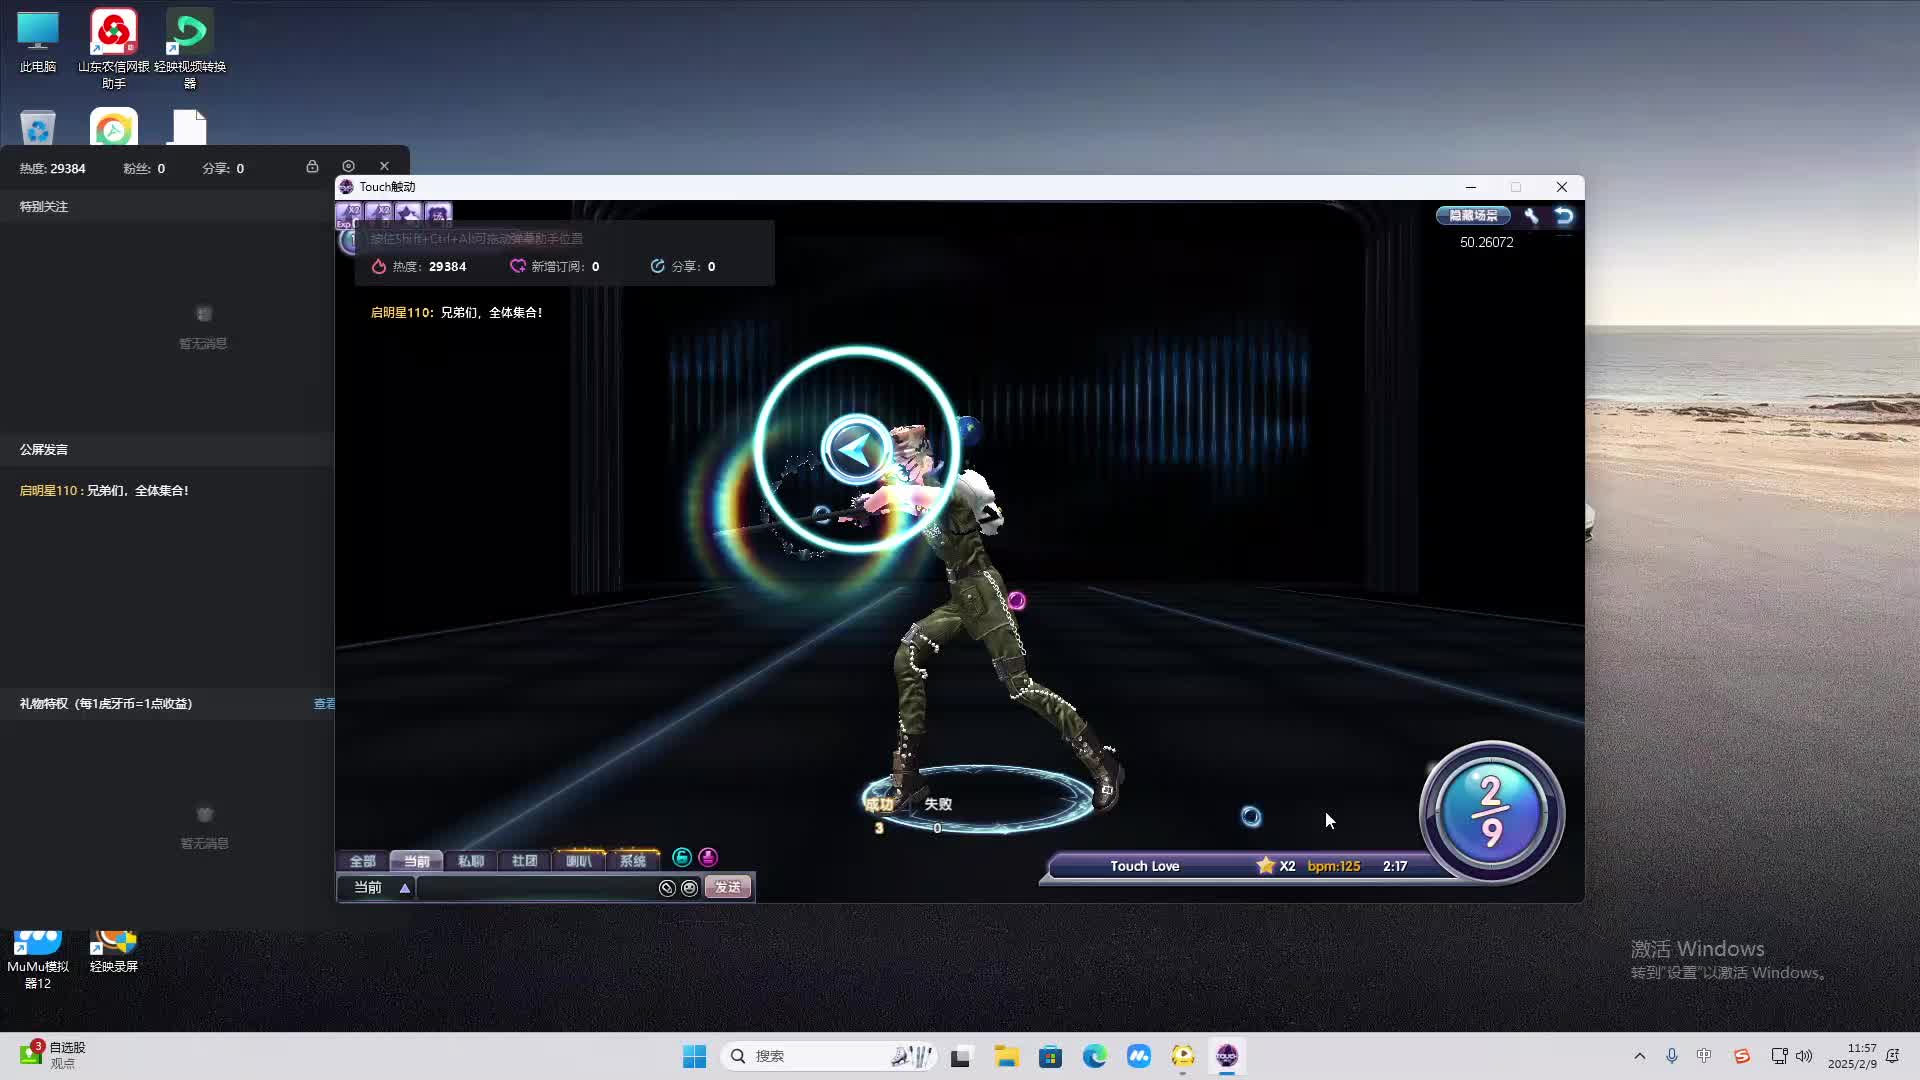This screenshot has width=1920, height=1080.
Task: Show hidden system tray icons chevron
Action: [1639, 1056]
